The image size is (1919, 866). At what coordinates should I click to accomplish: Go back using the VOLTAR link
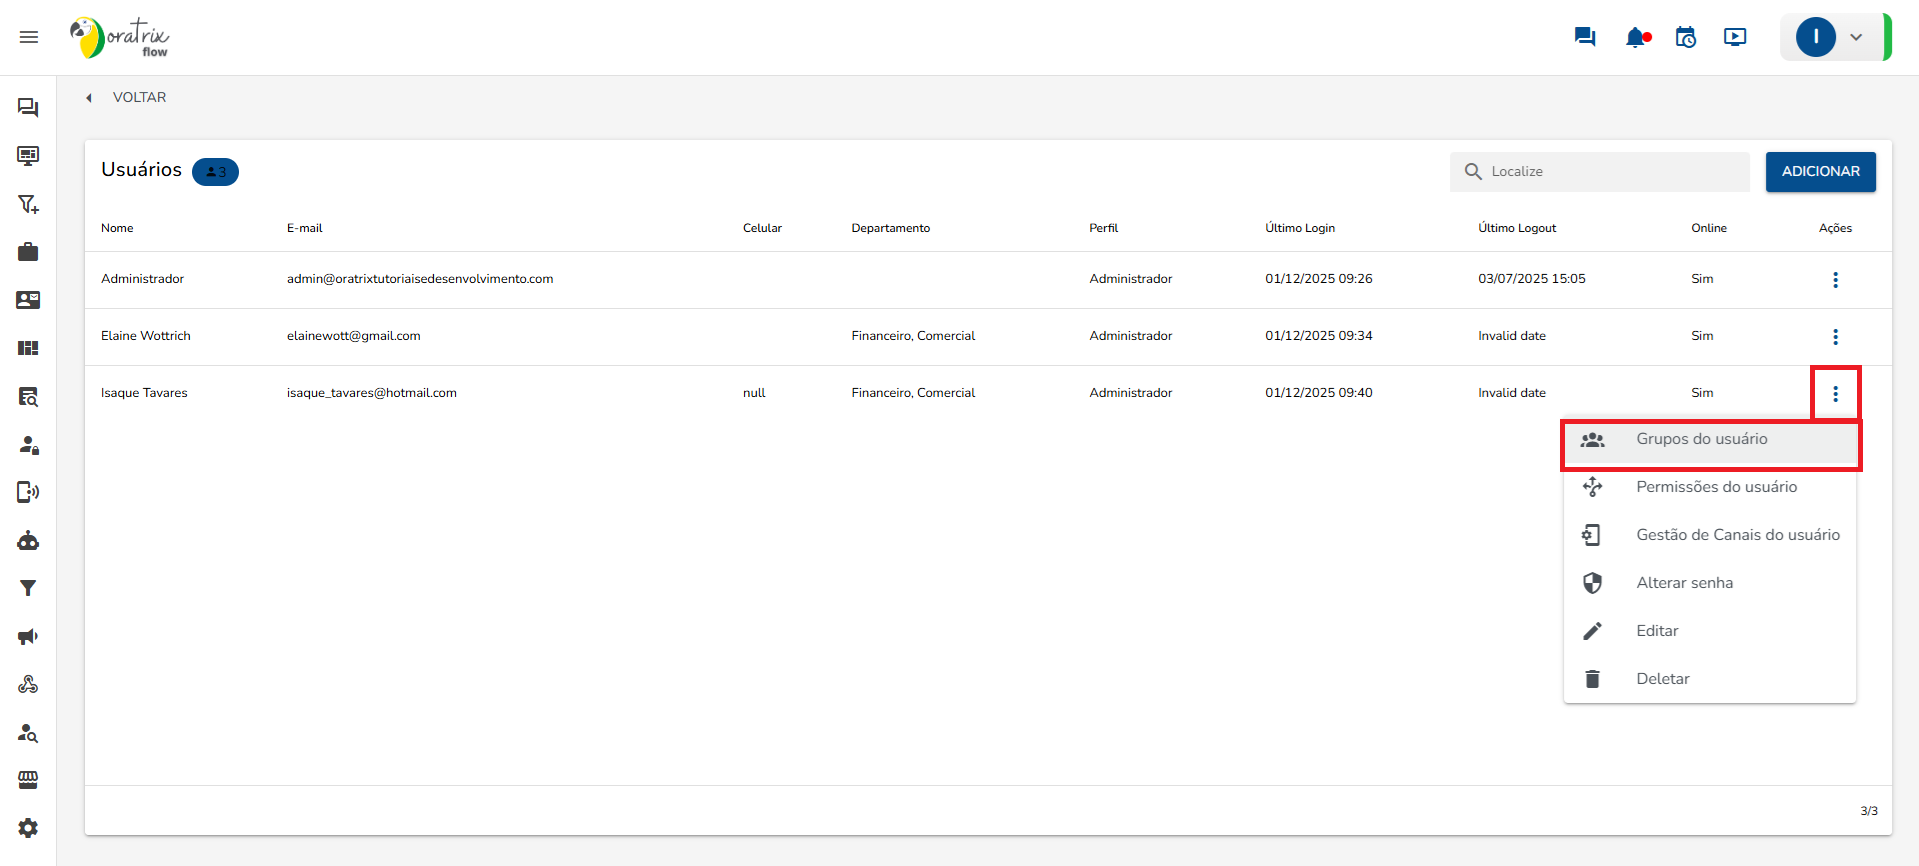138,98
